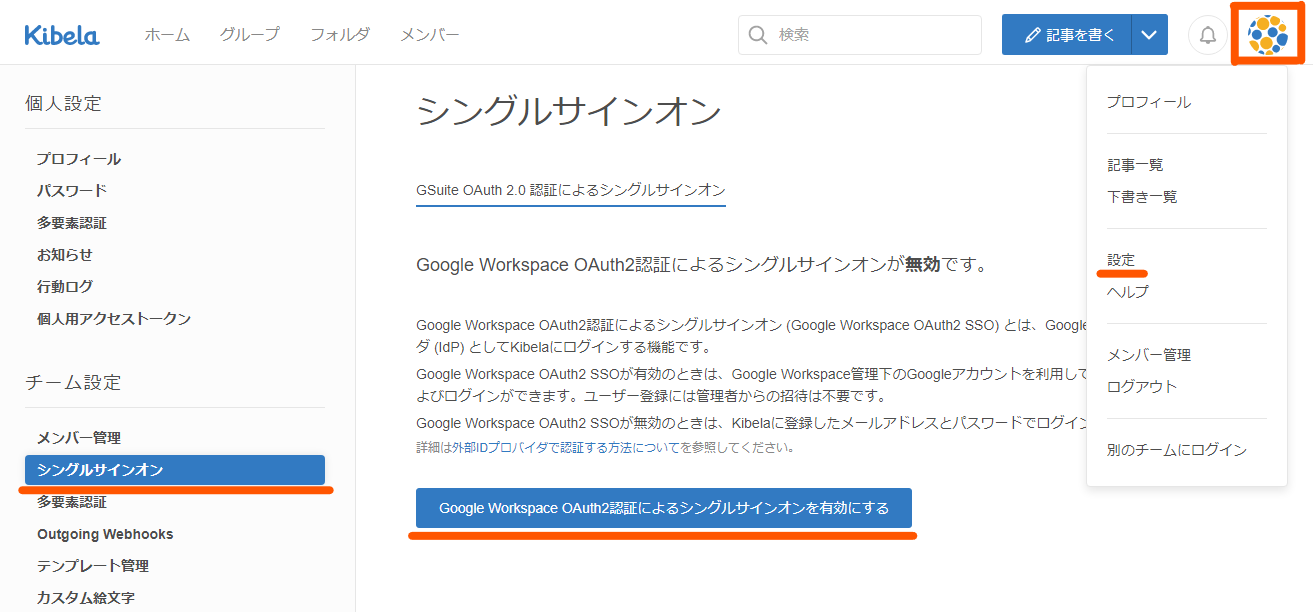This screenshot has height=612, width=1313.
Task: Click the user avatar icon
Action: coord(1268,35)
